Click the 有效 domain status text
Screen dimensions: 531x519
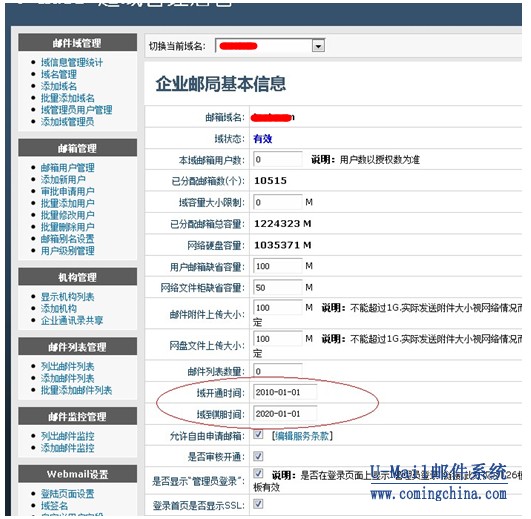click(x=263, y=138)
